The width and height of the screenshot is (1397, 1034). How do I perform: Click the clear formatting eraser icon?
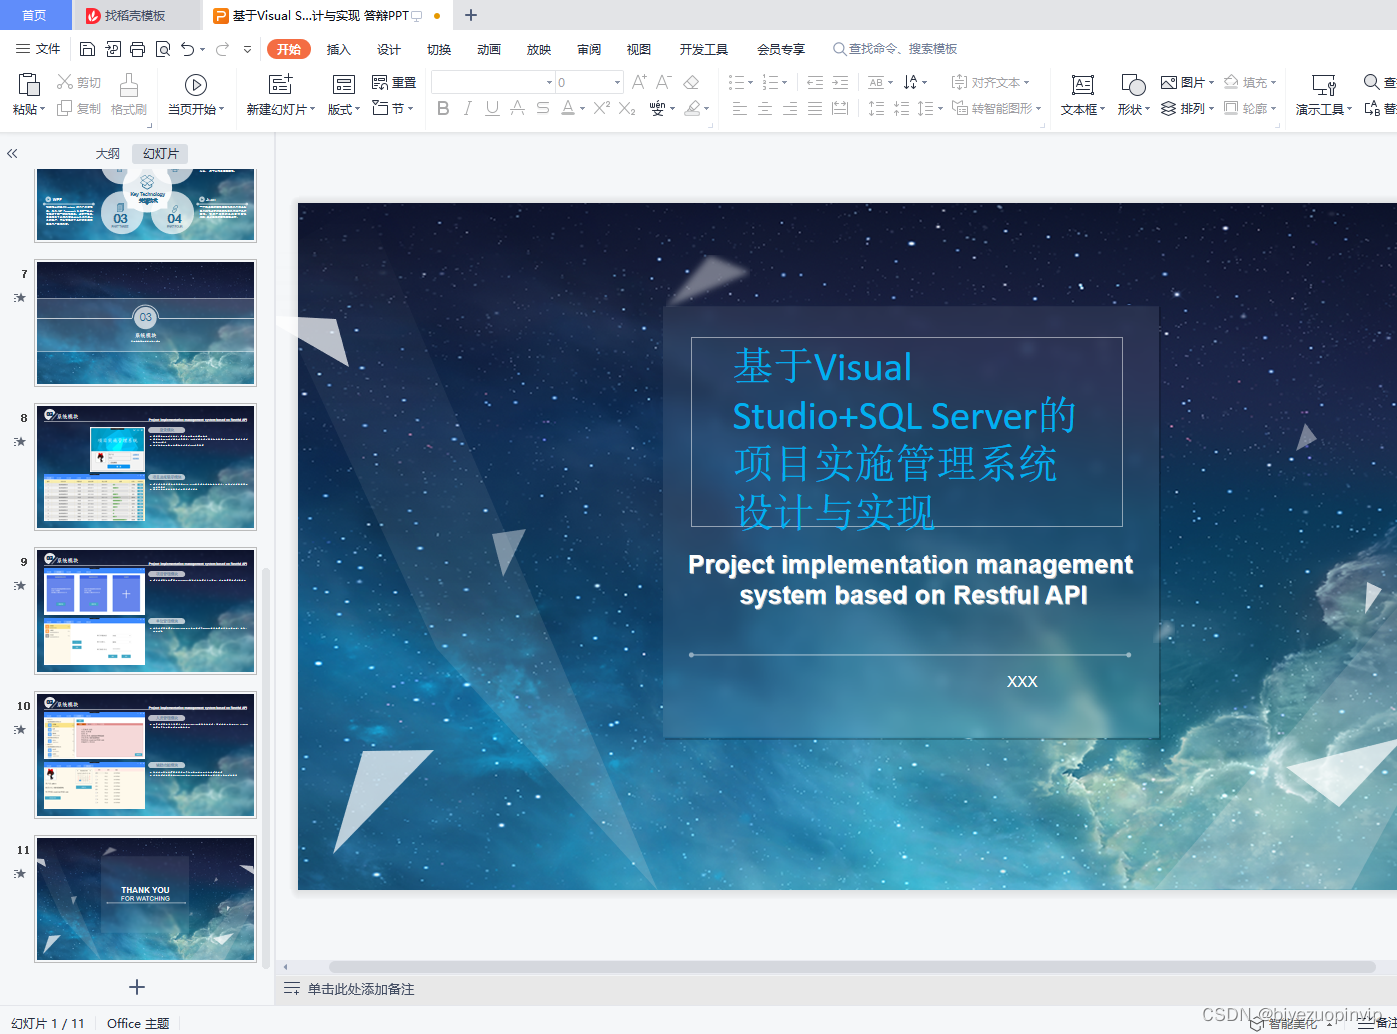point(691,82)
